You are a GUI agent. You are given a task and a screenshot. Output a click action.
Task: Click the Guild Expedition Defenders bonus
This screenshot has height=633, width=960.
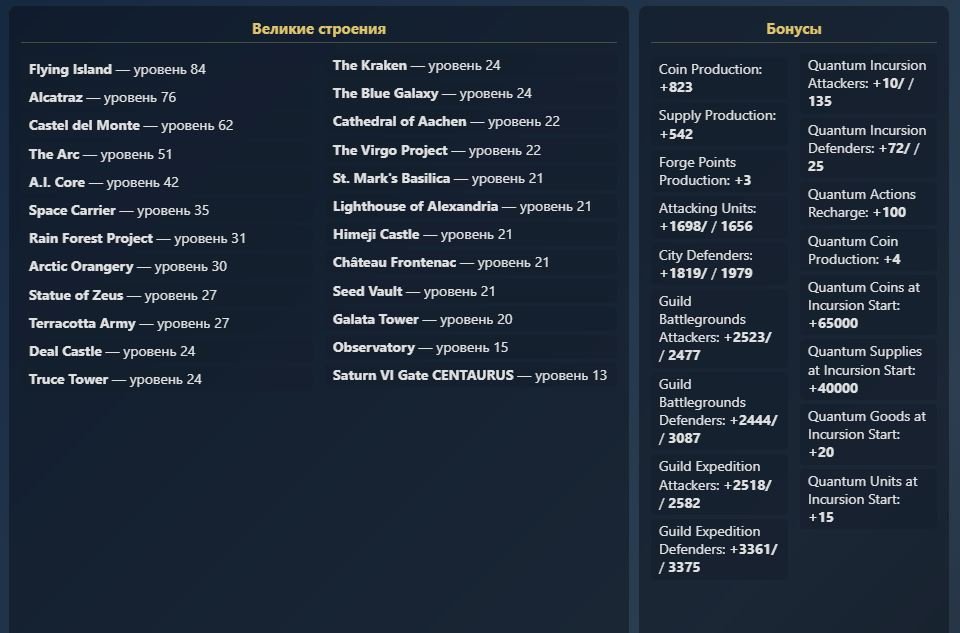coord(718,549)
